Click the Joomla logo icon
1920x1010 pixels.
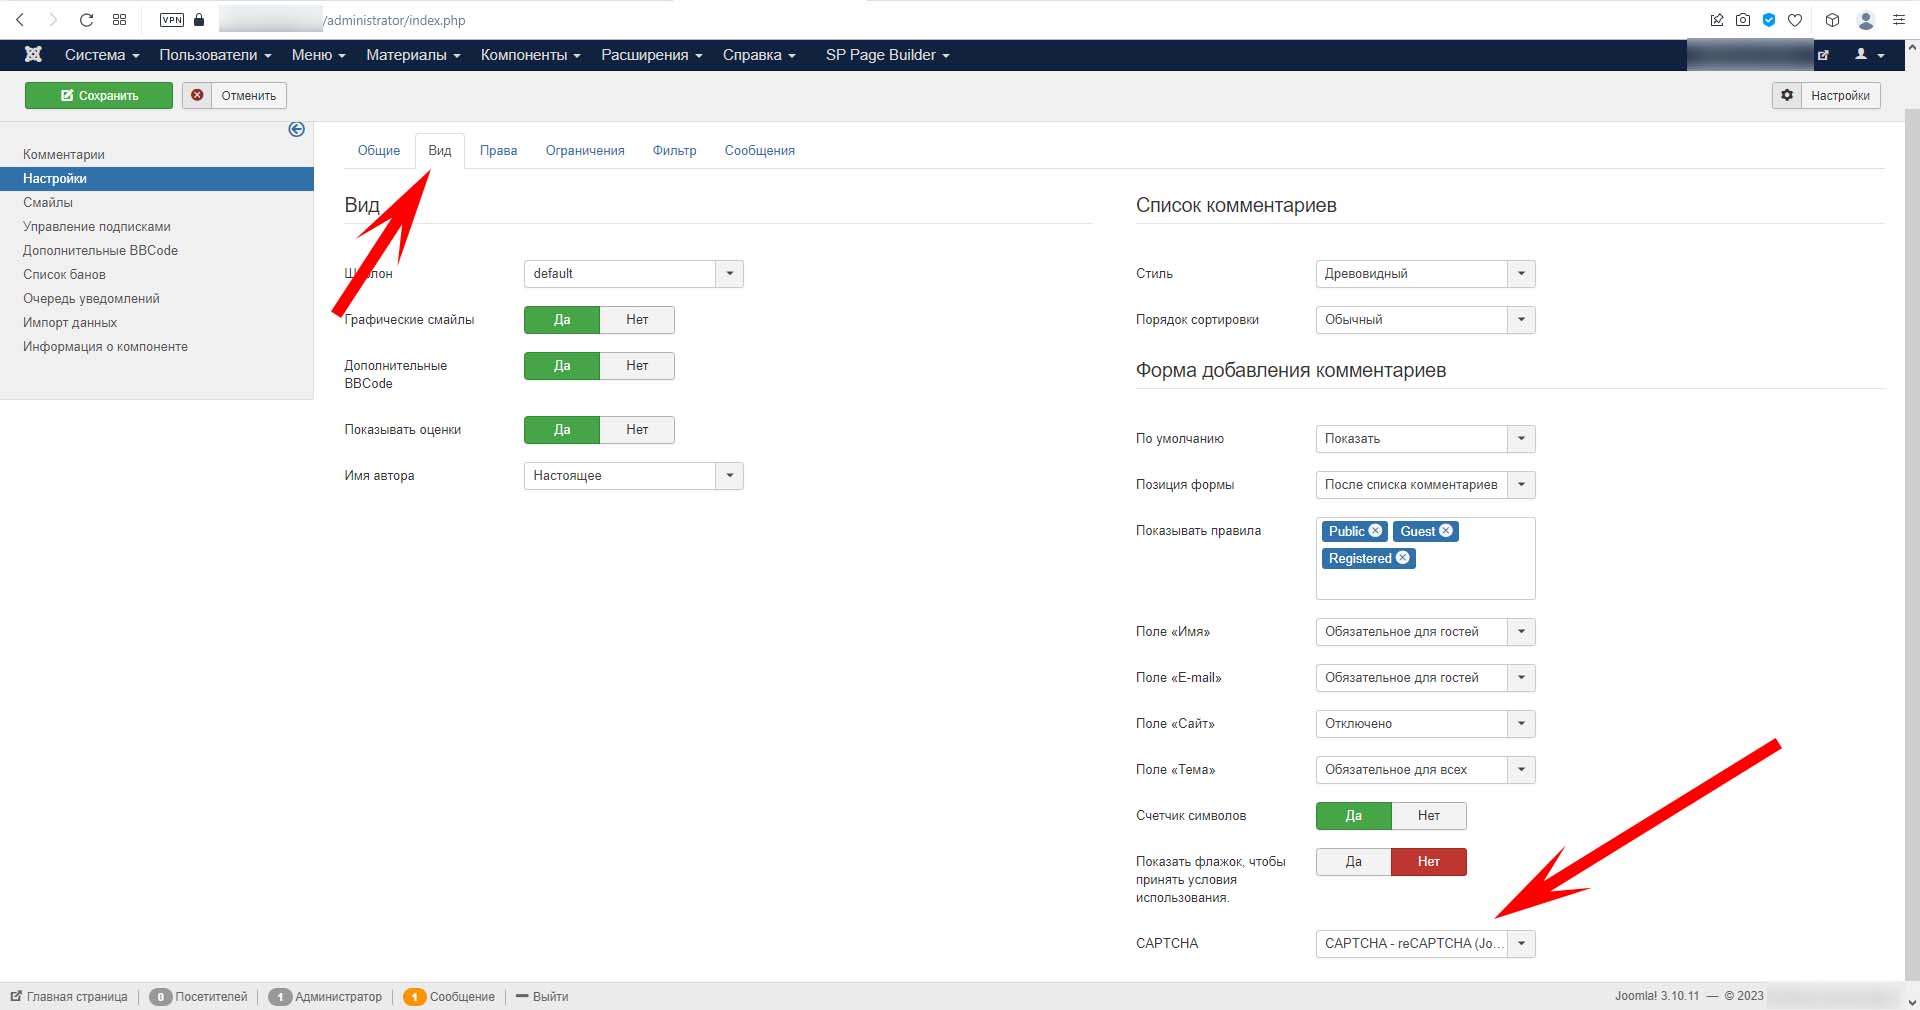point(33,54)
